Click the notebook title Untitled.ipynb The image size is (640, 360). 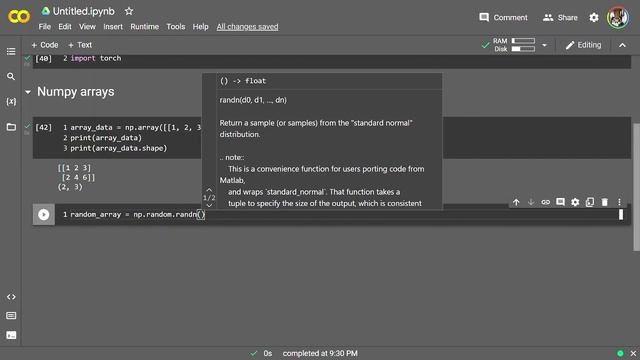[84, 11]
